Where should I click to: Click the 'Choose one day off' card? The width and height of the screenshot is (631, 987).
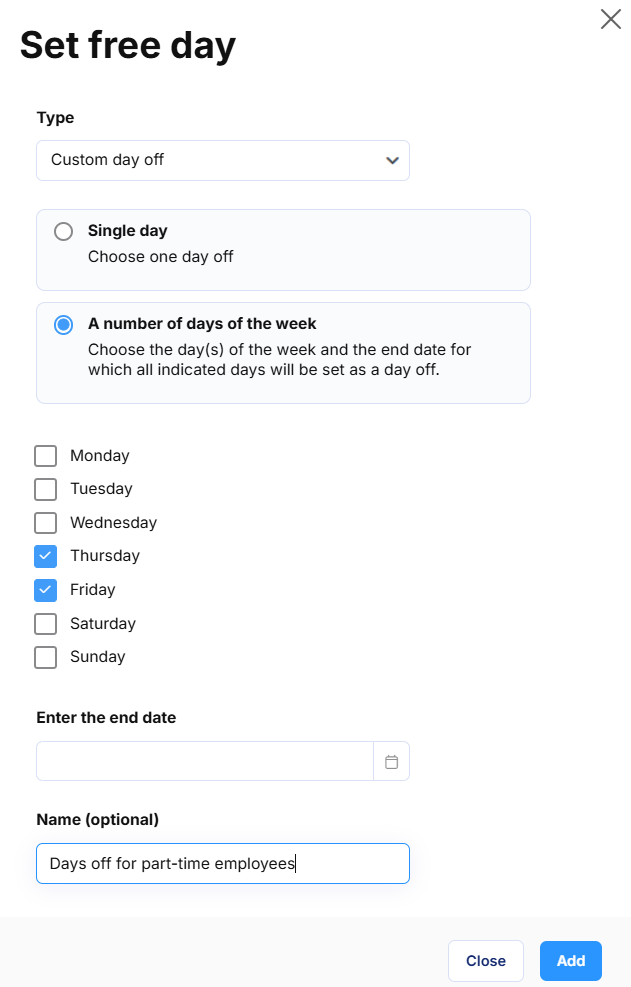[x=283, y=250]
